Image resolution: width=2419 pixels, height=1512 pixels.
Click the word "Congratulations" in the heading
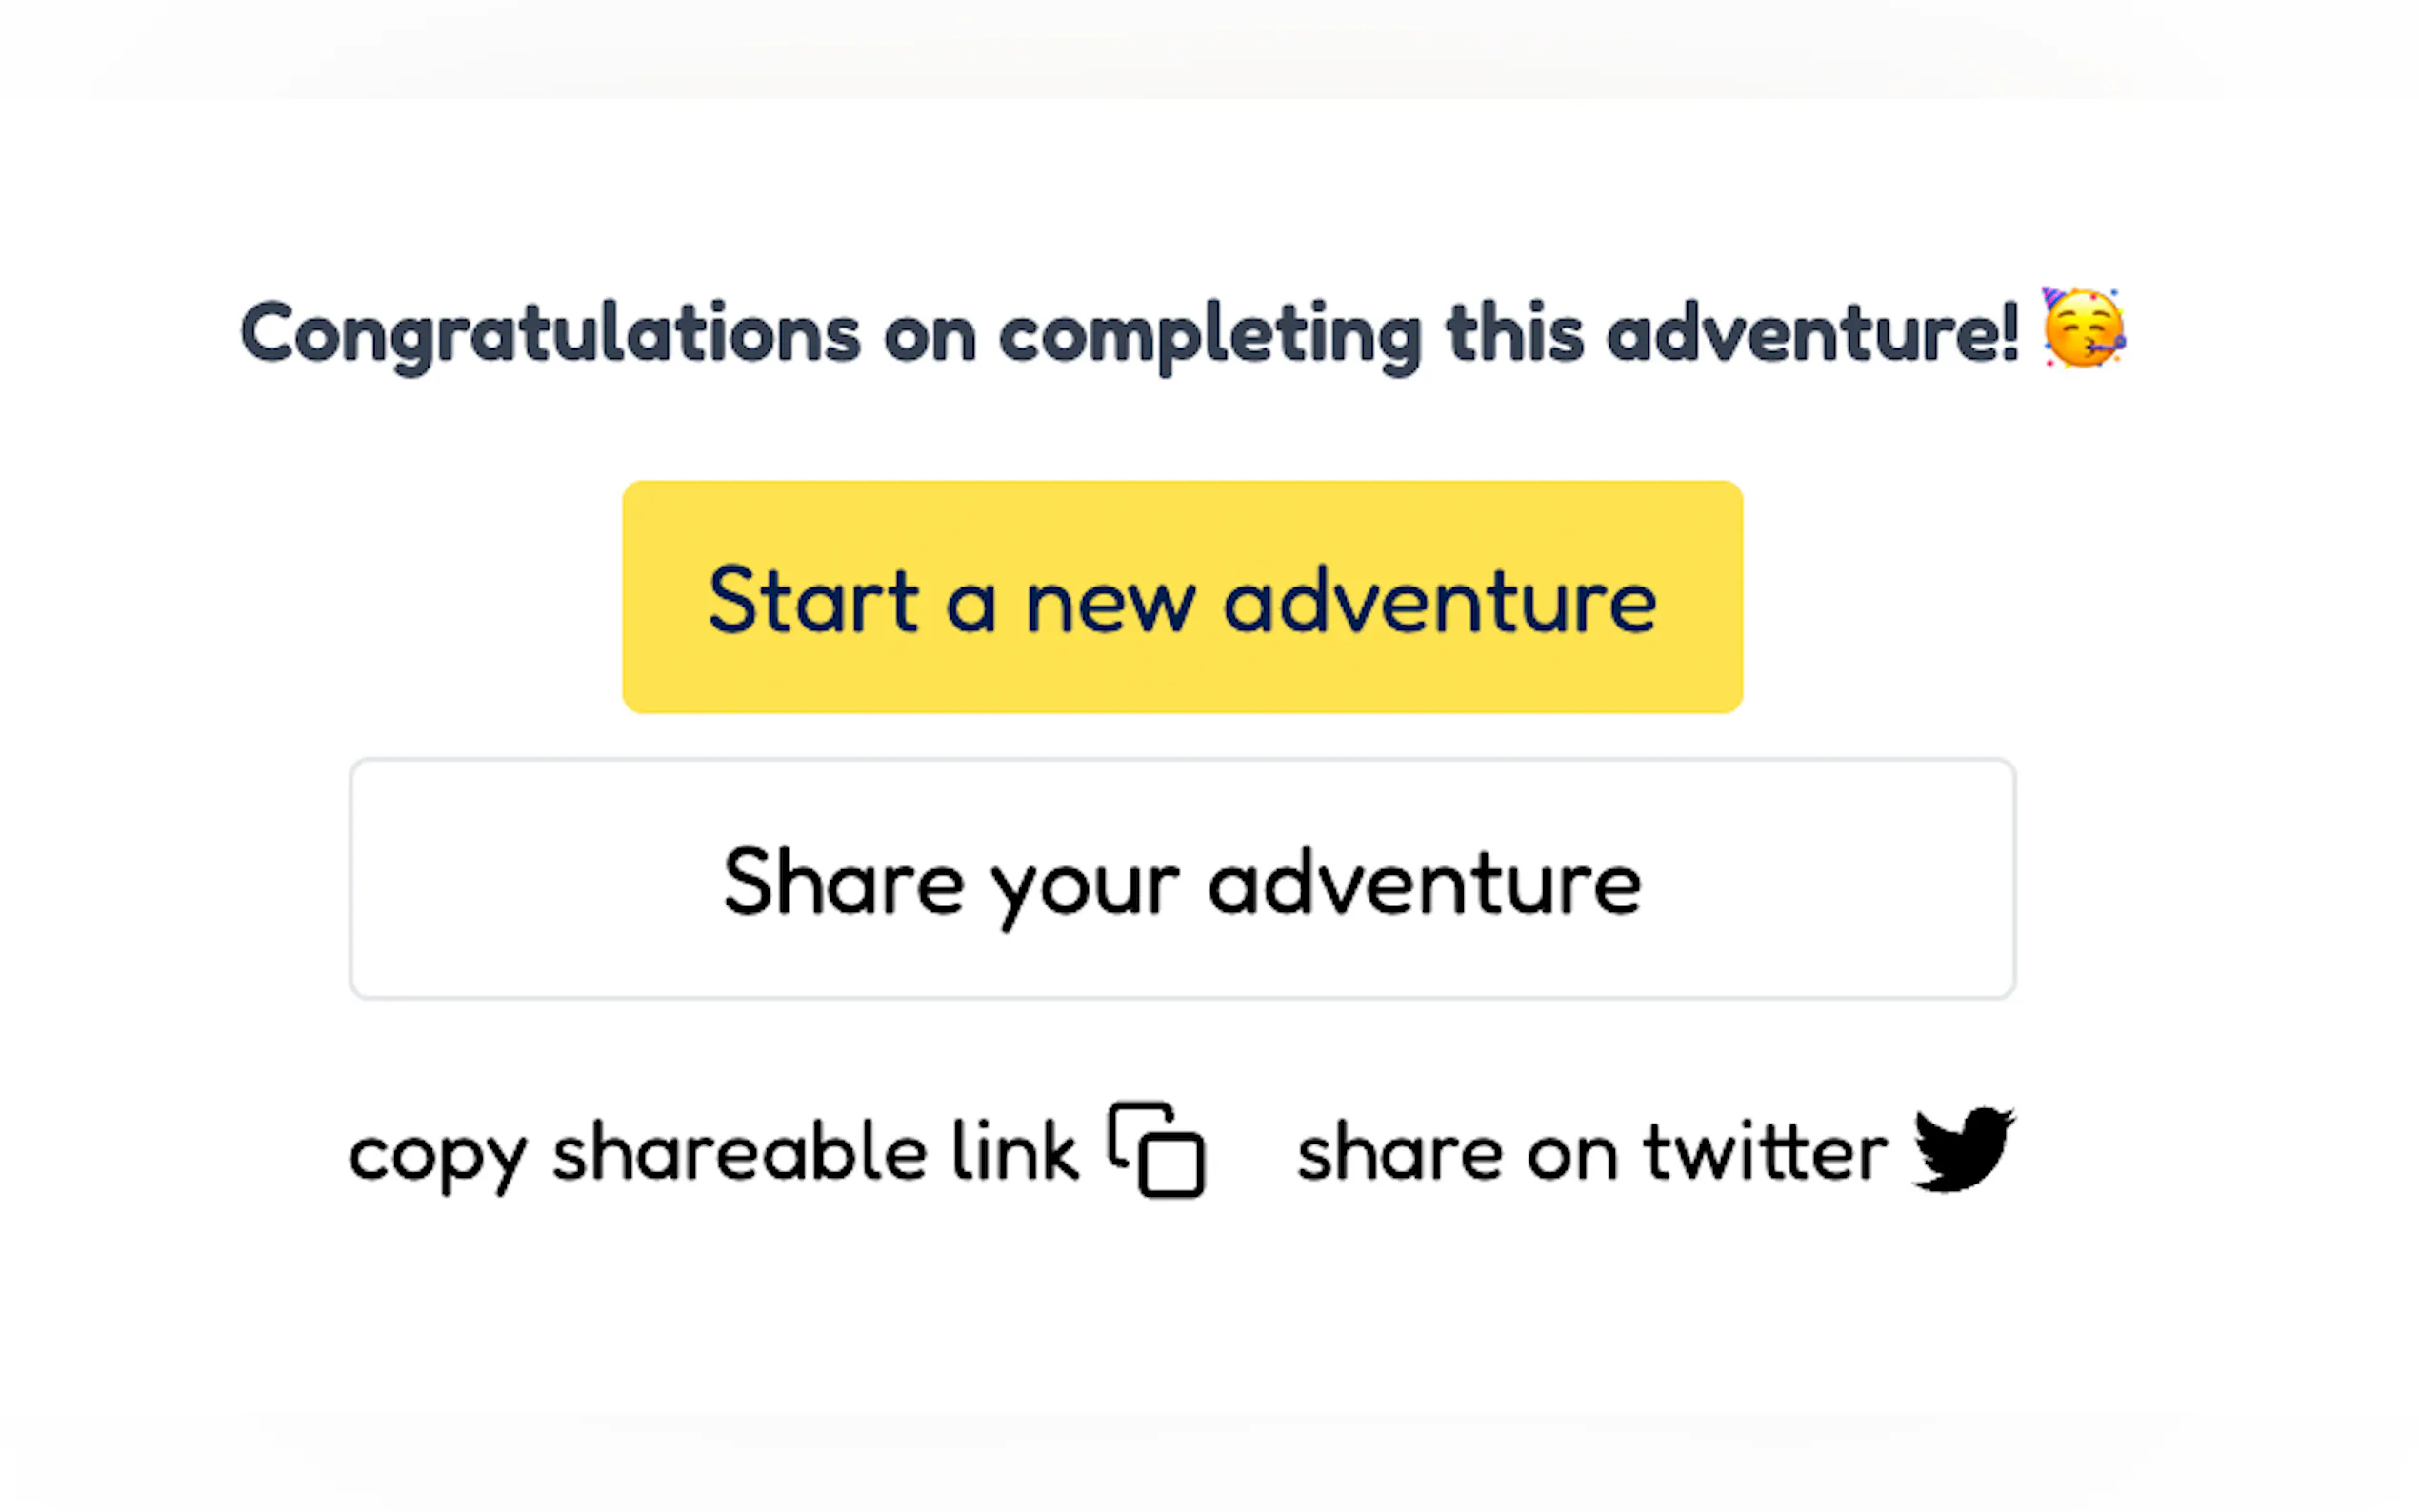[x=550, y=335]
